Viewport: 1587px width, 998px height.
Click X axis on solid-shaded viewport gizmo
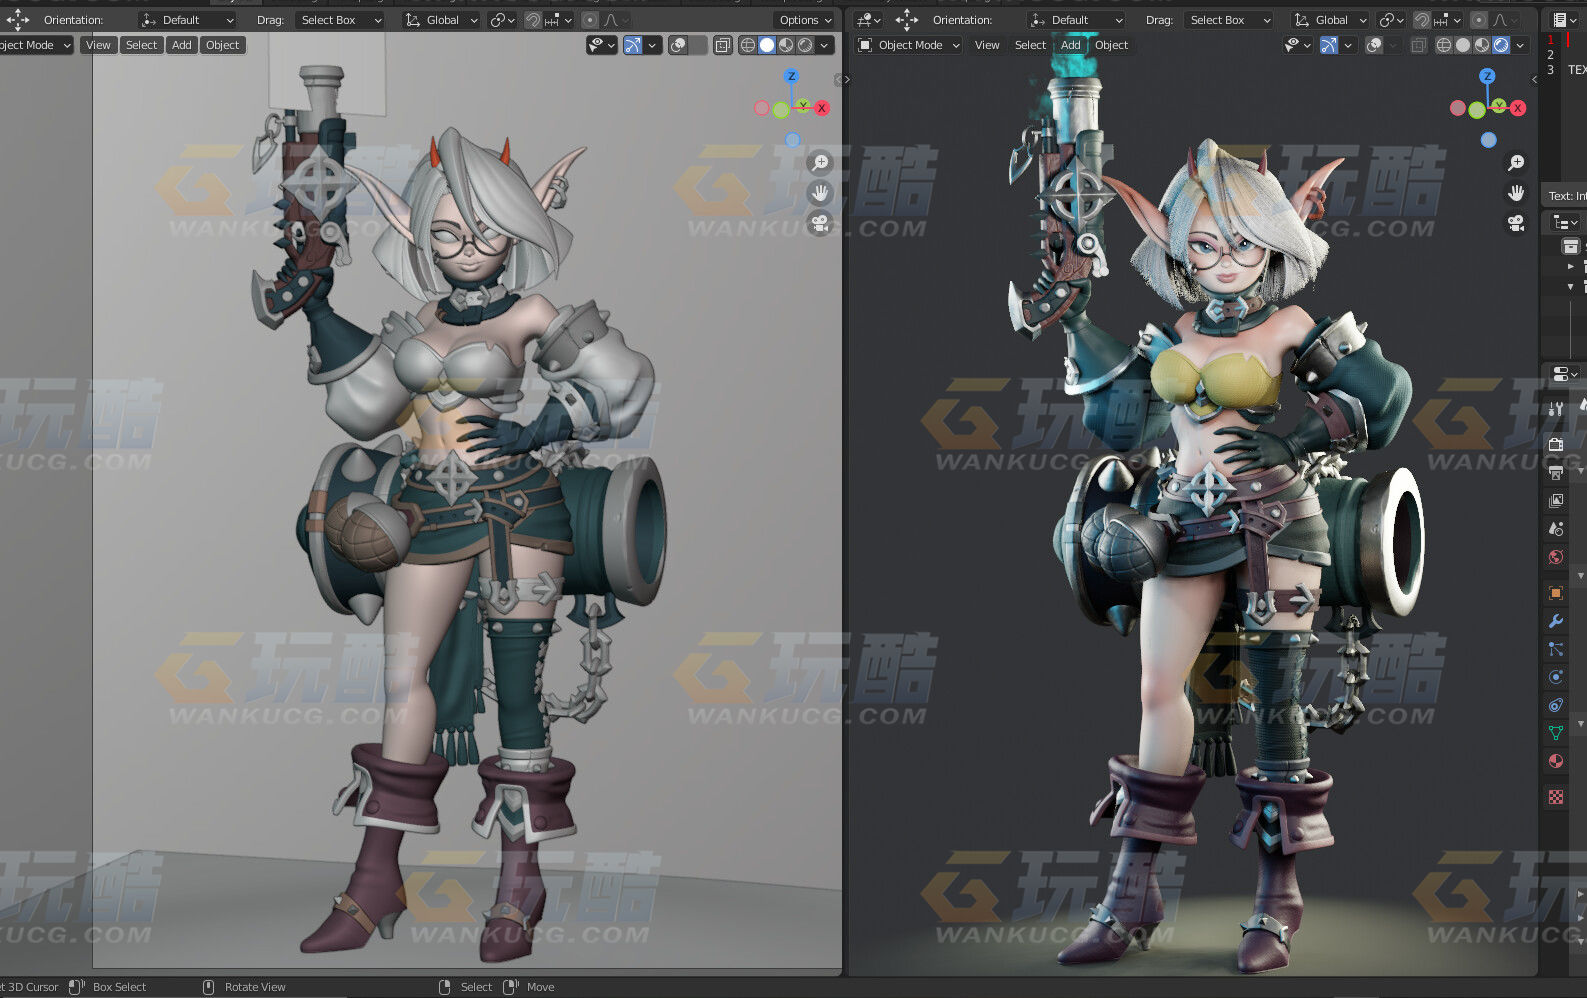822,108
